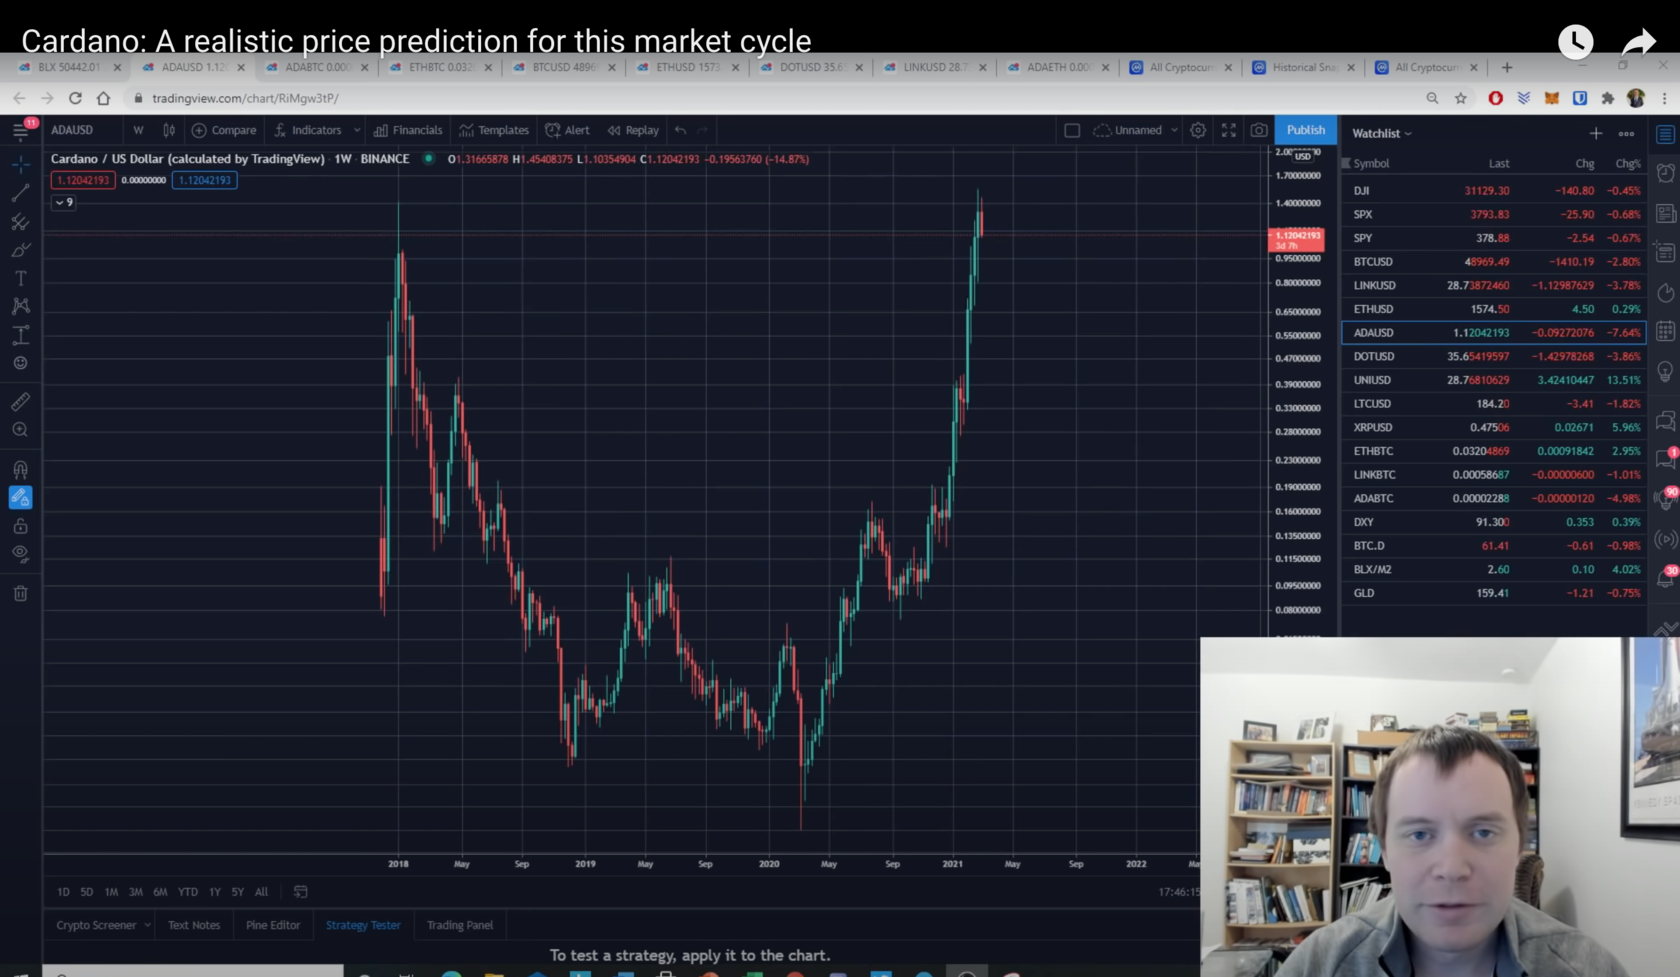
Task: Expand the Watchlist dropdown
Action: (x=1382, y=133)
